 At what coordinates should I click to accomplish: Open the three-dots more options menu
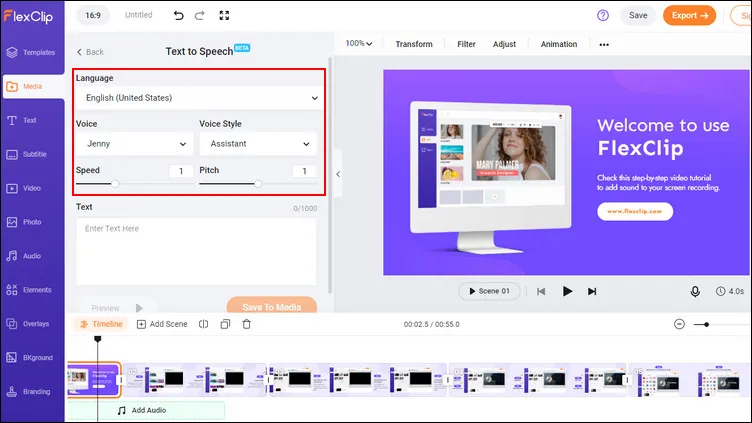click(x=604, y=45)
